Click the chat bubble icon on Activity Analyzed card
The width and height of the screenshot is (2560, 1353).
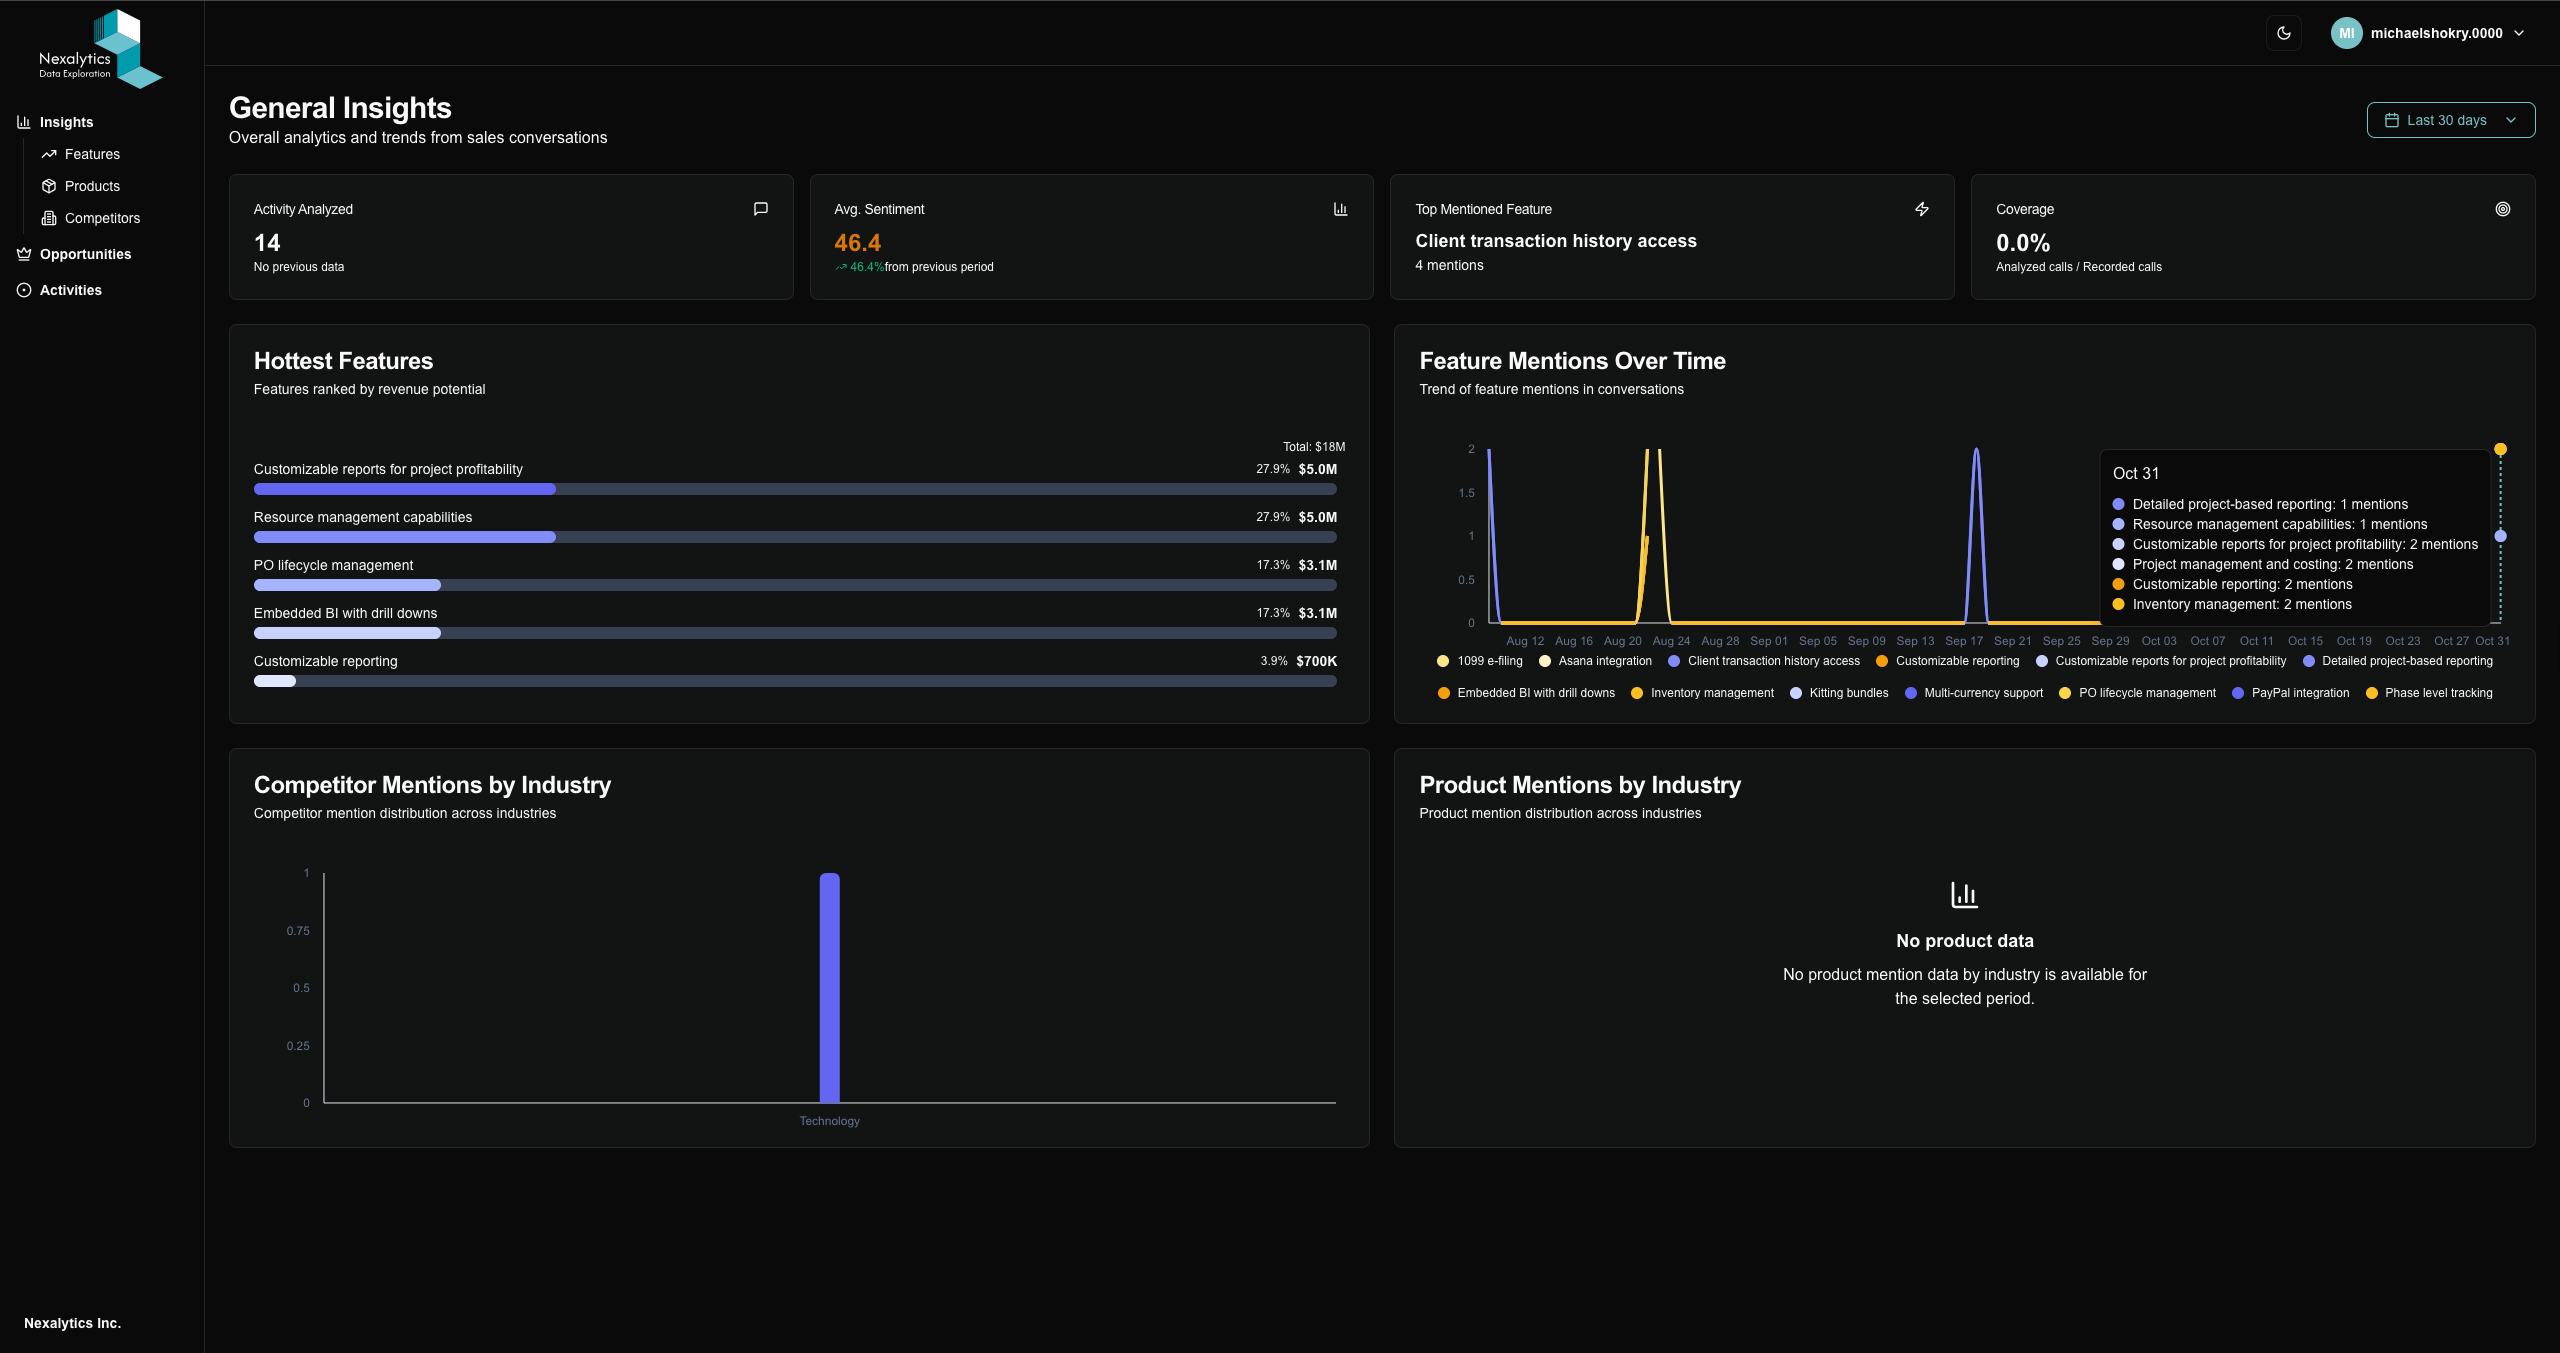[760, 209]
